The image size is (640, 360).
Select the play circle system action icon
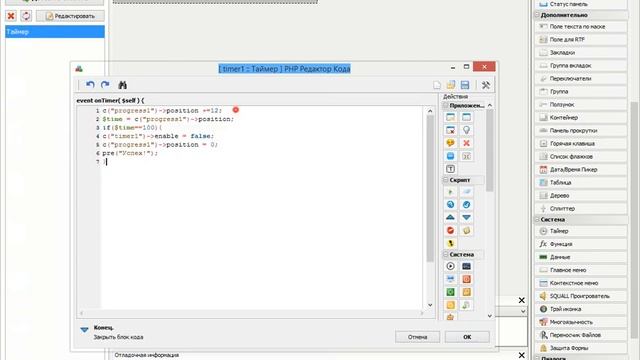point(450,266)
